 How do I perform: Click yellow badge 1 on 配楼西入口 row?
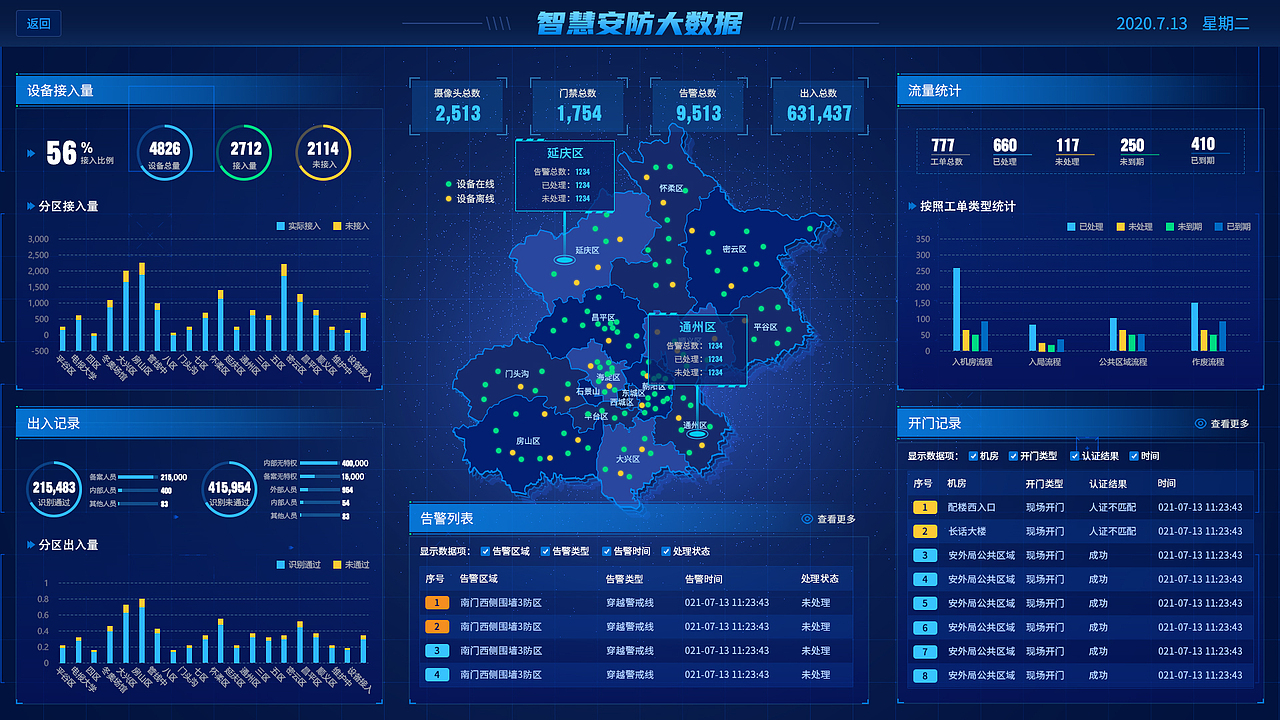[925, 507]
